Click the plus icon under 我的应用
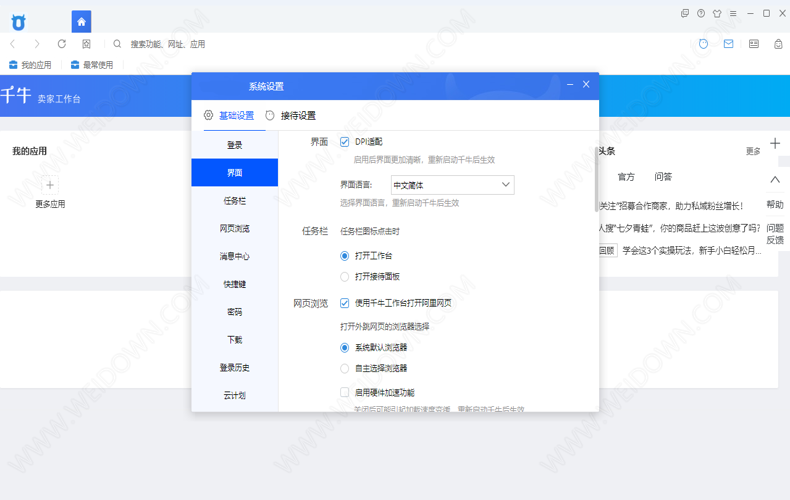This screenshot has height=500, width=790. point(50,185)
